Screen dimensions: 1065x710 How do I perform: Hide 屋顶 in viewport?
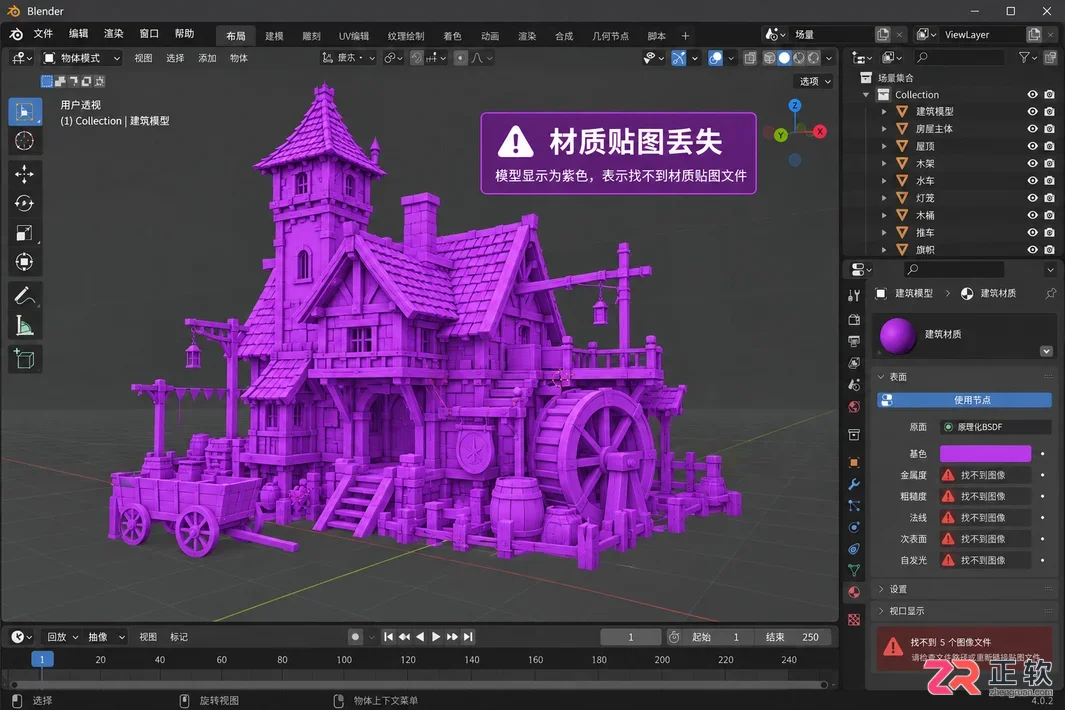[x=1032, y=146]
